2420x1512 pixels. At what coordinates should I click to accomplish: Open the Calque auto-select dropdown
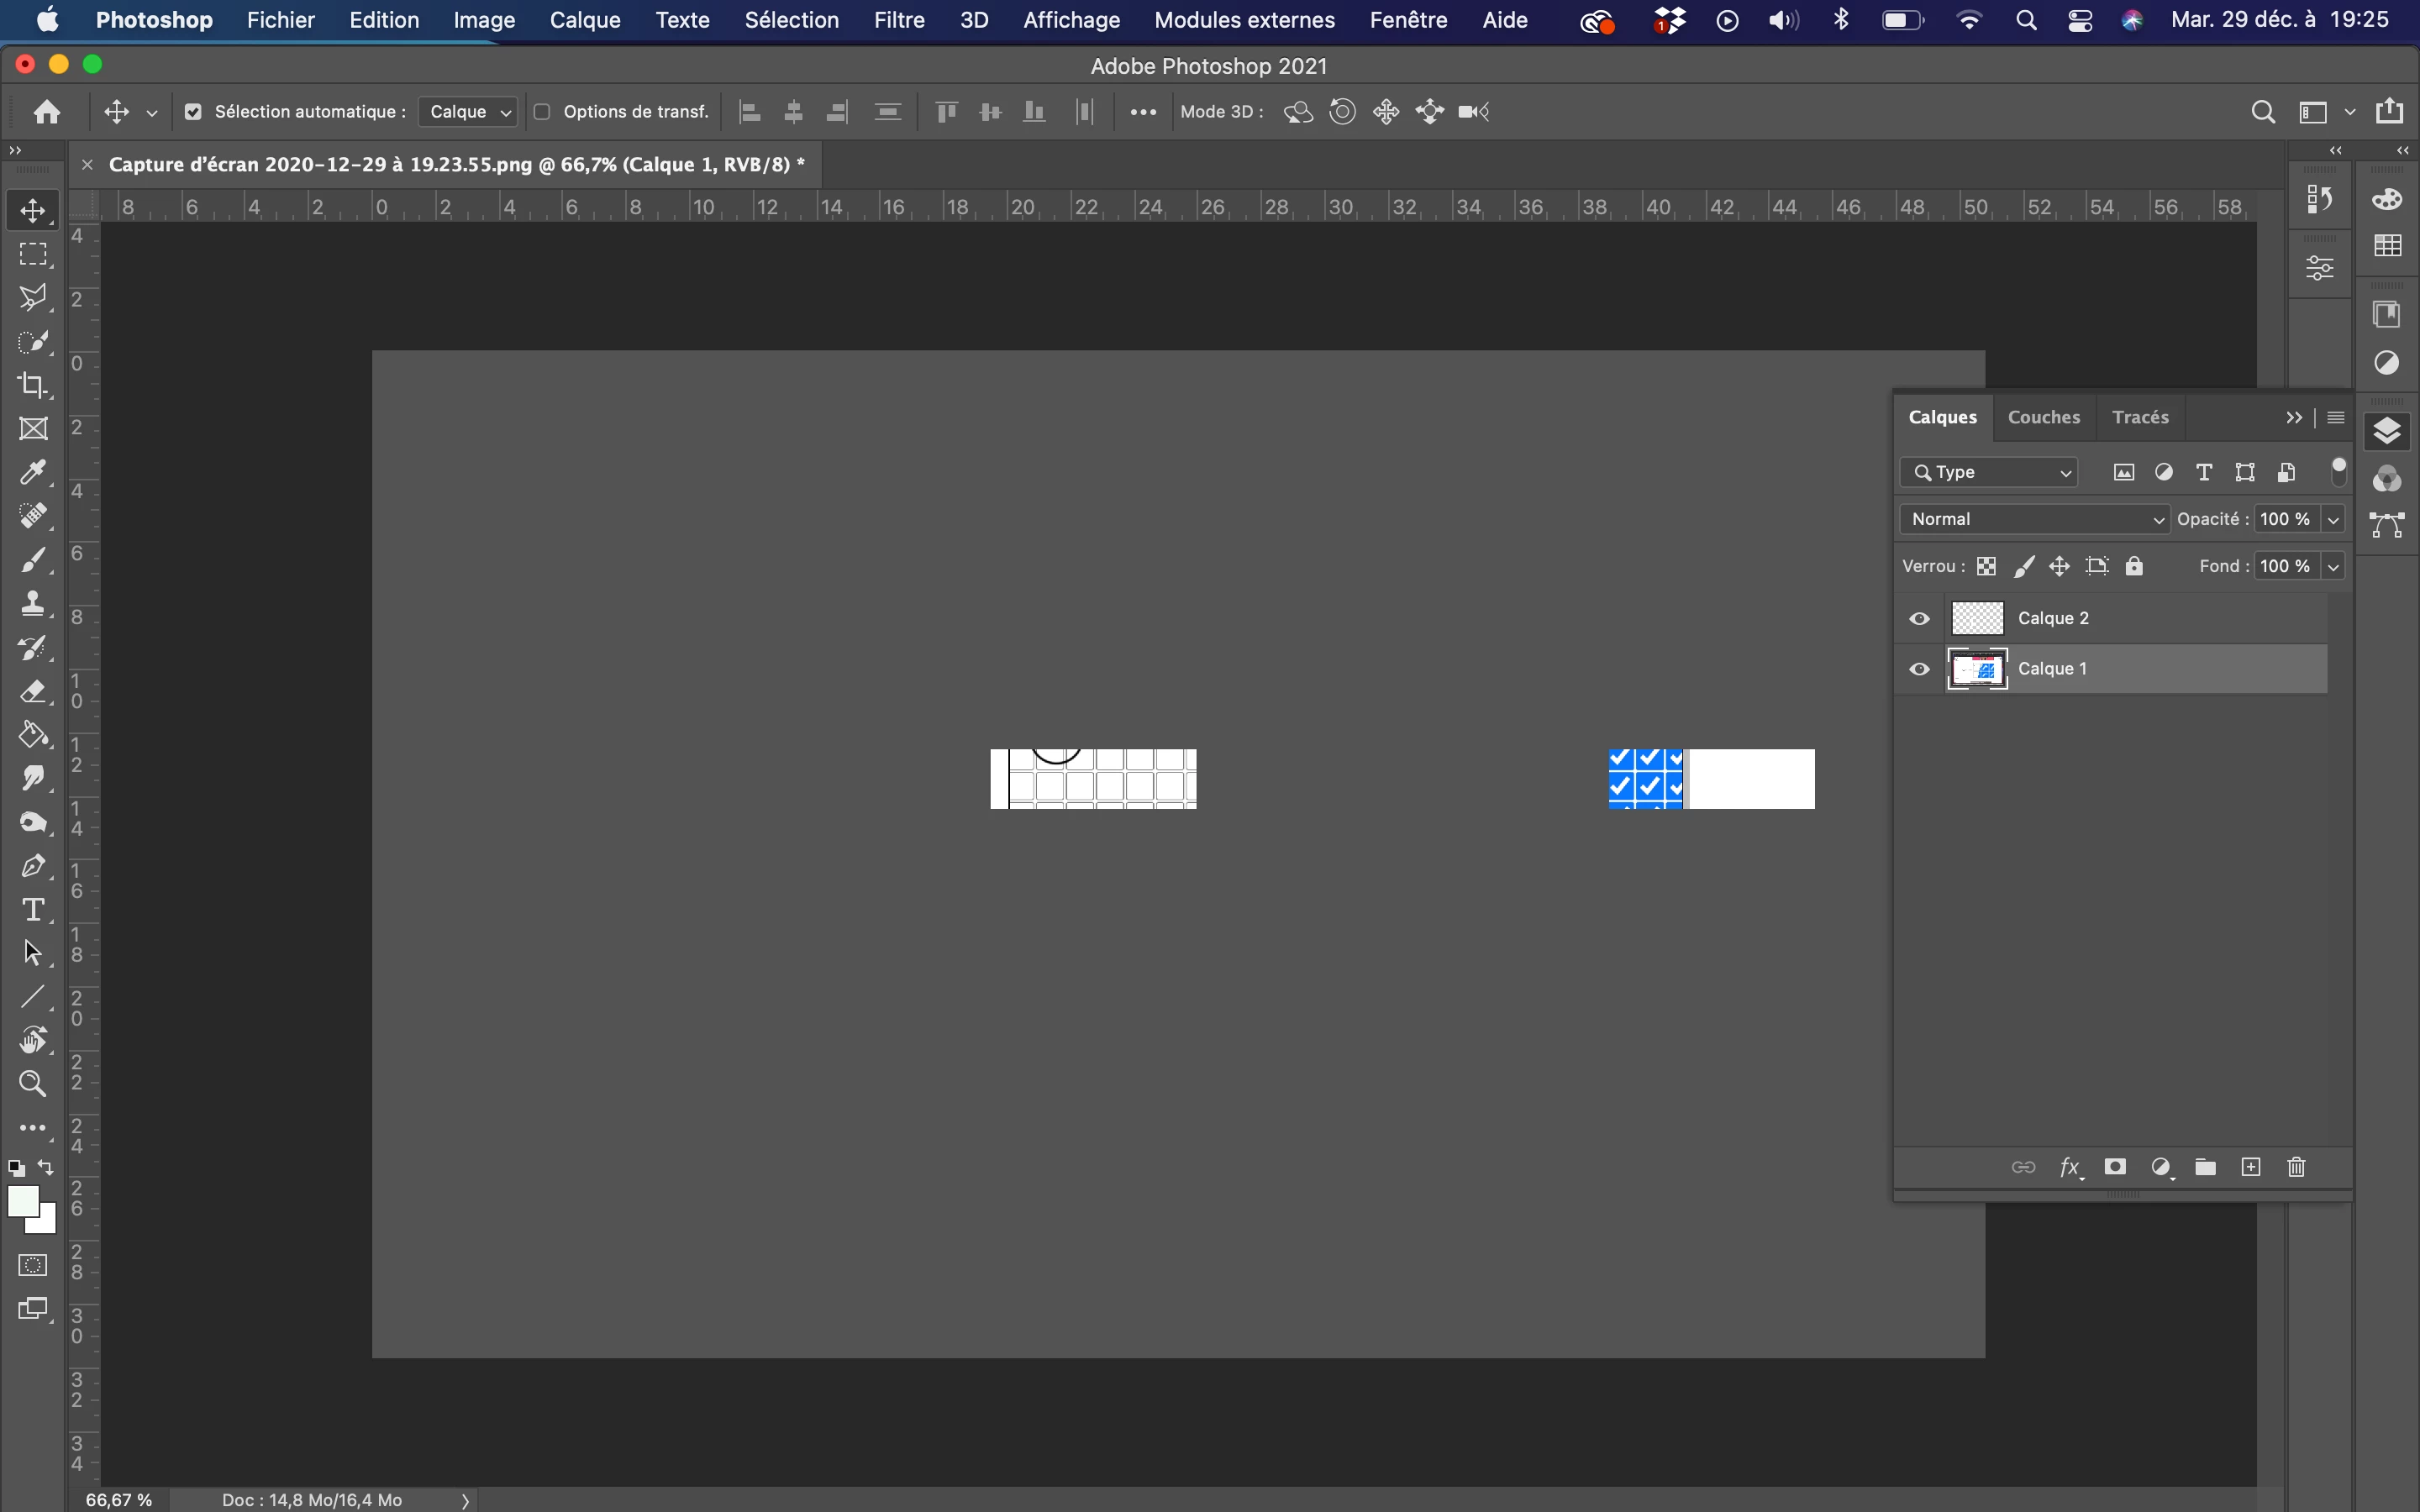coord(468,112)
